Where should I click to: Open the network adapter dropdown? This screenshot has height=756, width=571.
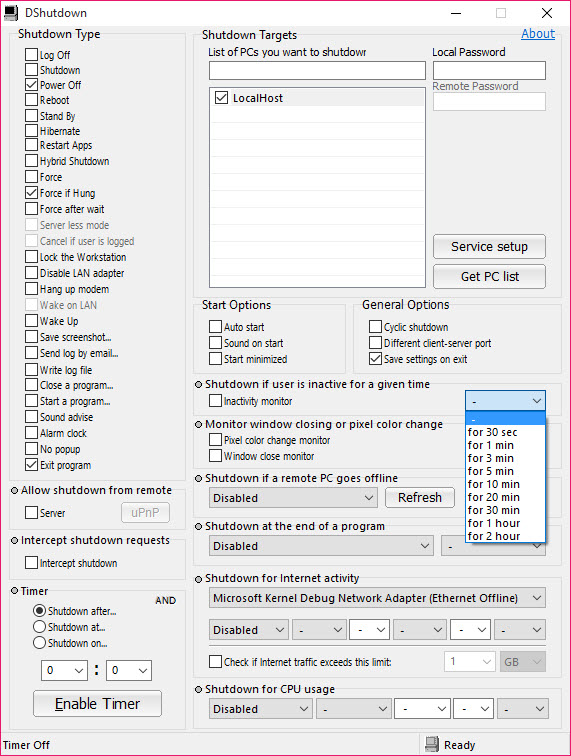(377, 598)
